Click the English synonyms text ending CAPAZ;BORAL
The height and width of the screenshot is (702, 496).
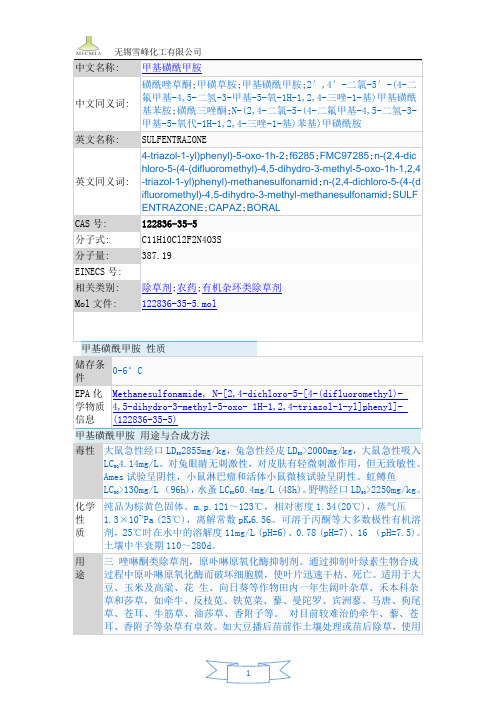click(x=281, y=181)
